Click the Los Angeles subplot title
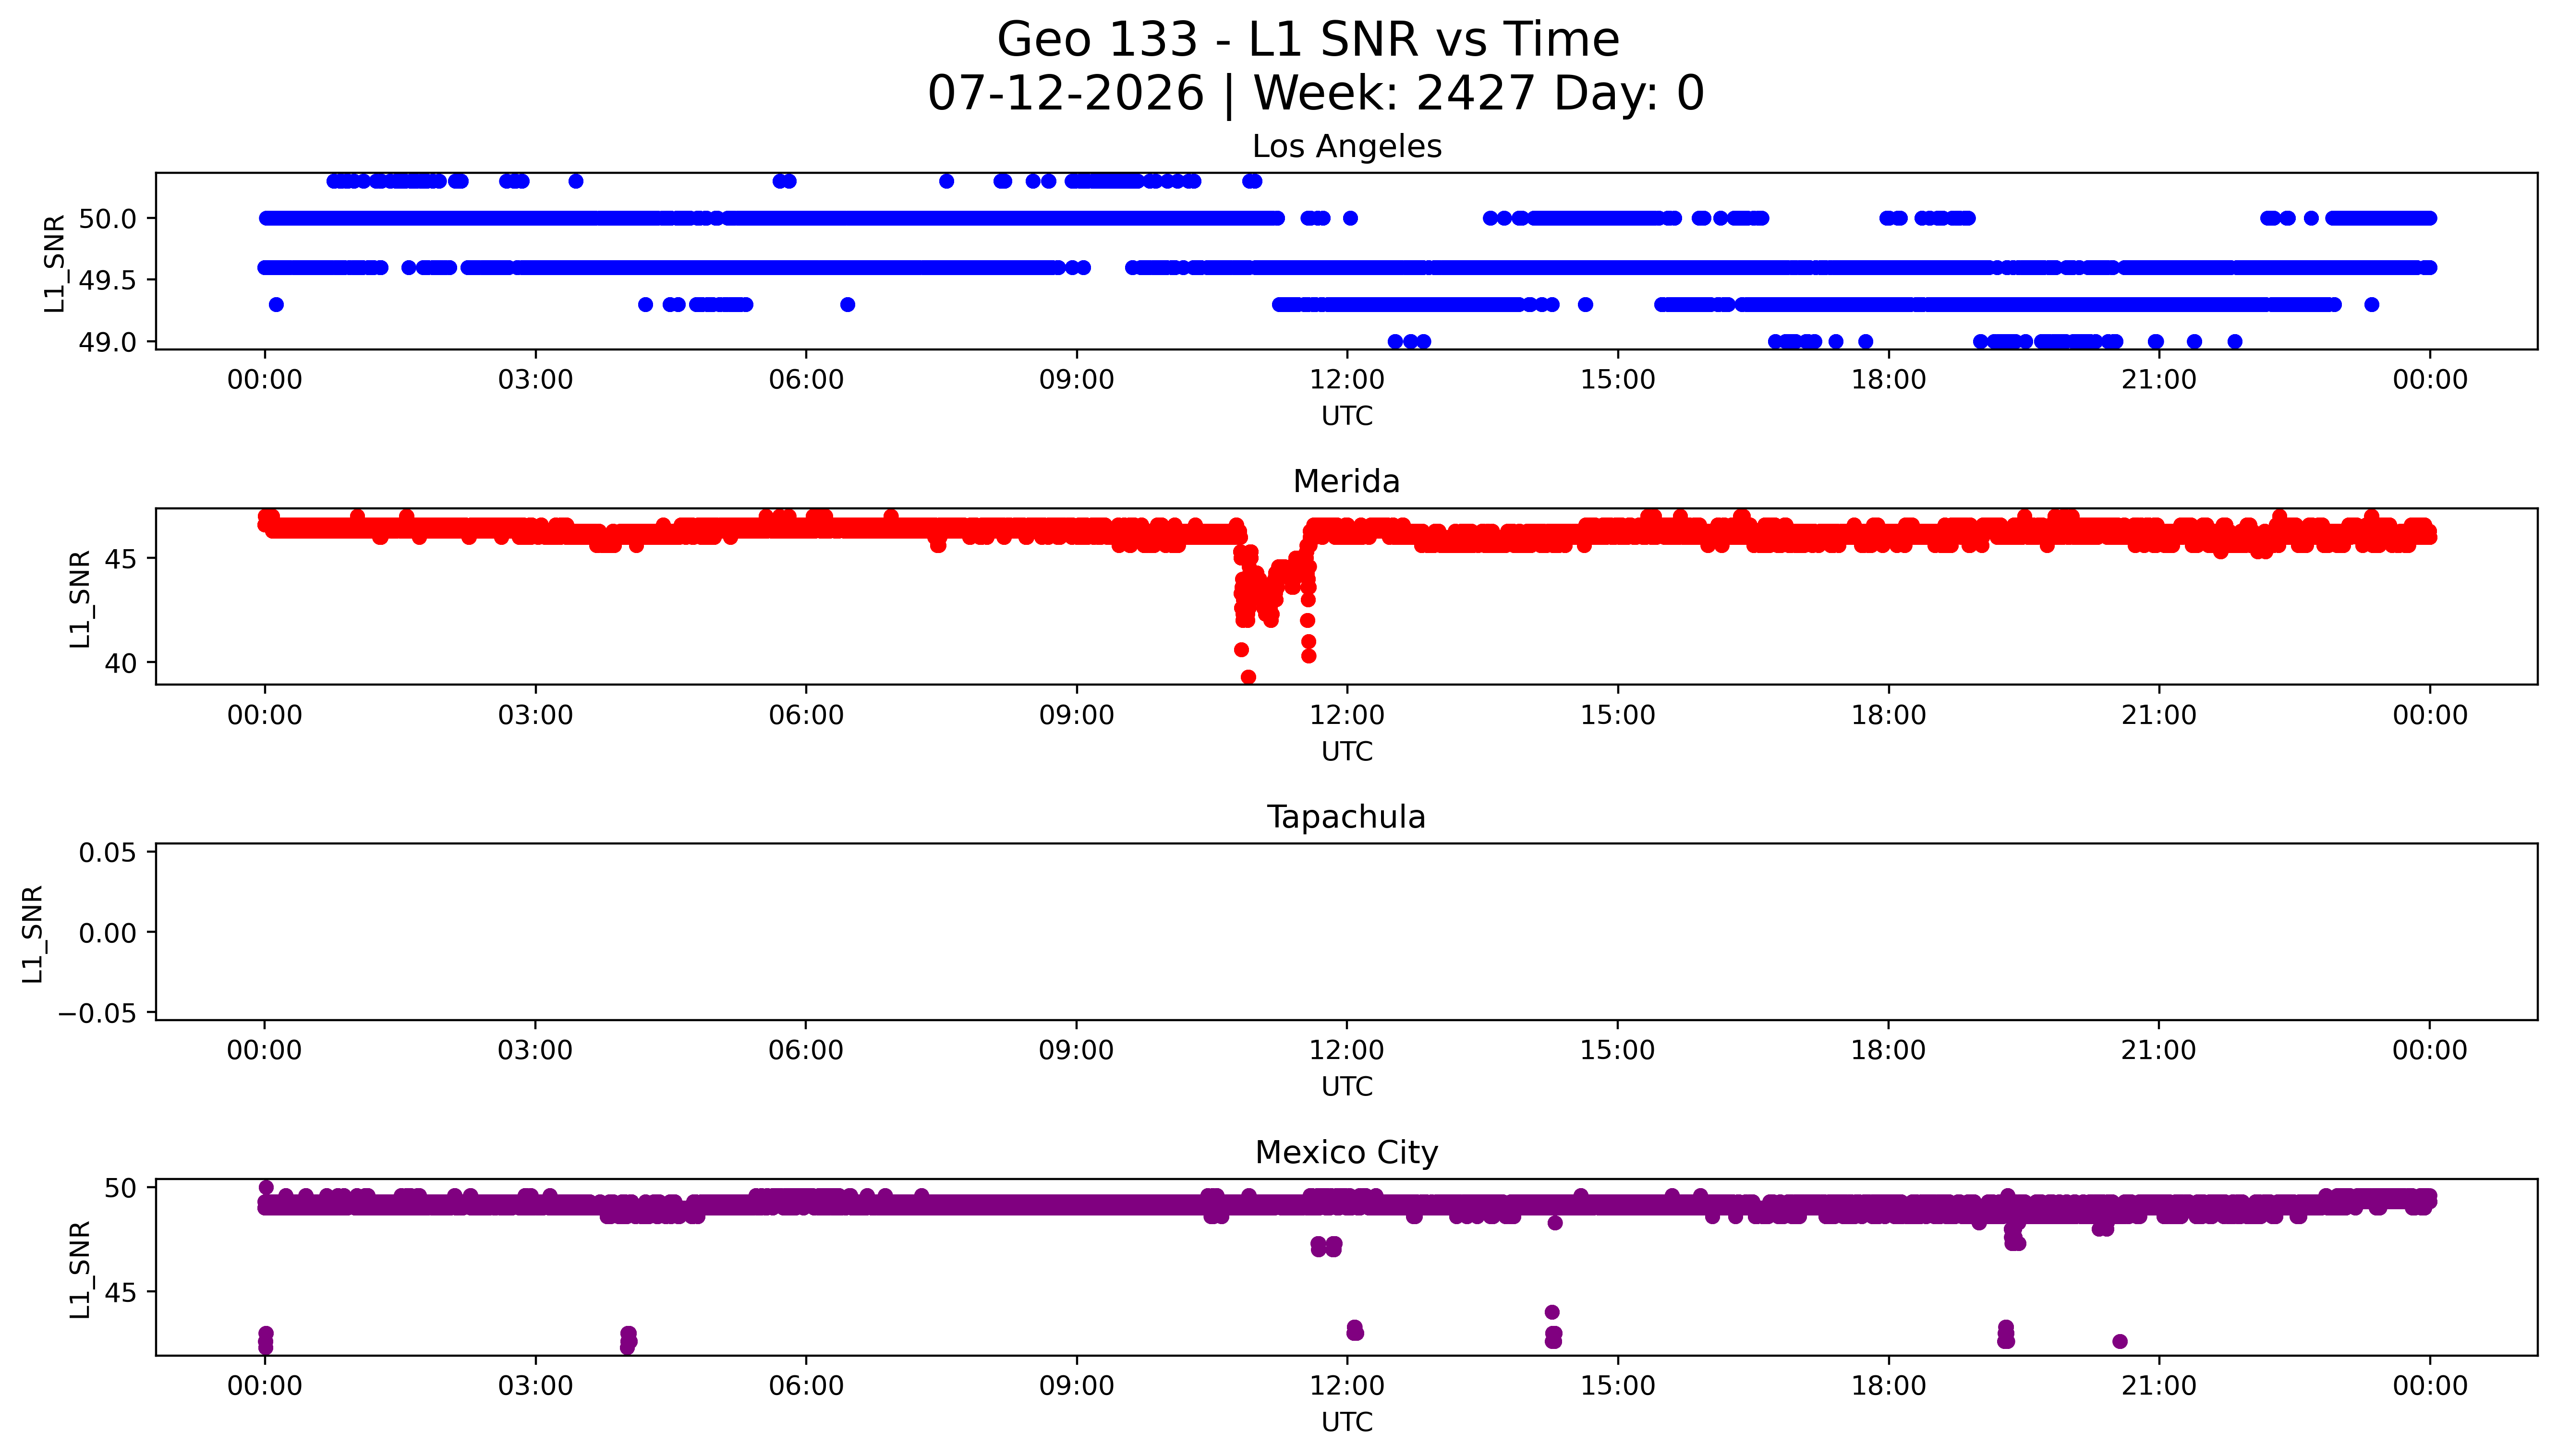 click(x=1346, y=146)
